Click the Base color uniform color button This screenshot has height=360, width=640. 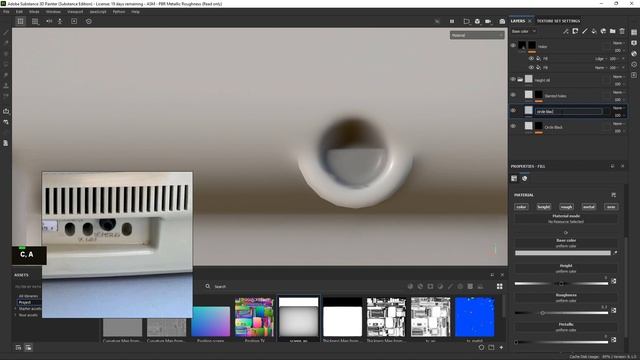pos(566,243)
